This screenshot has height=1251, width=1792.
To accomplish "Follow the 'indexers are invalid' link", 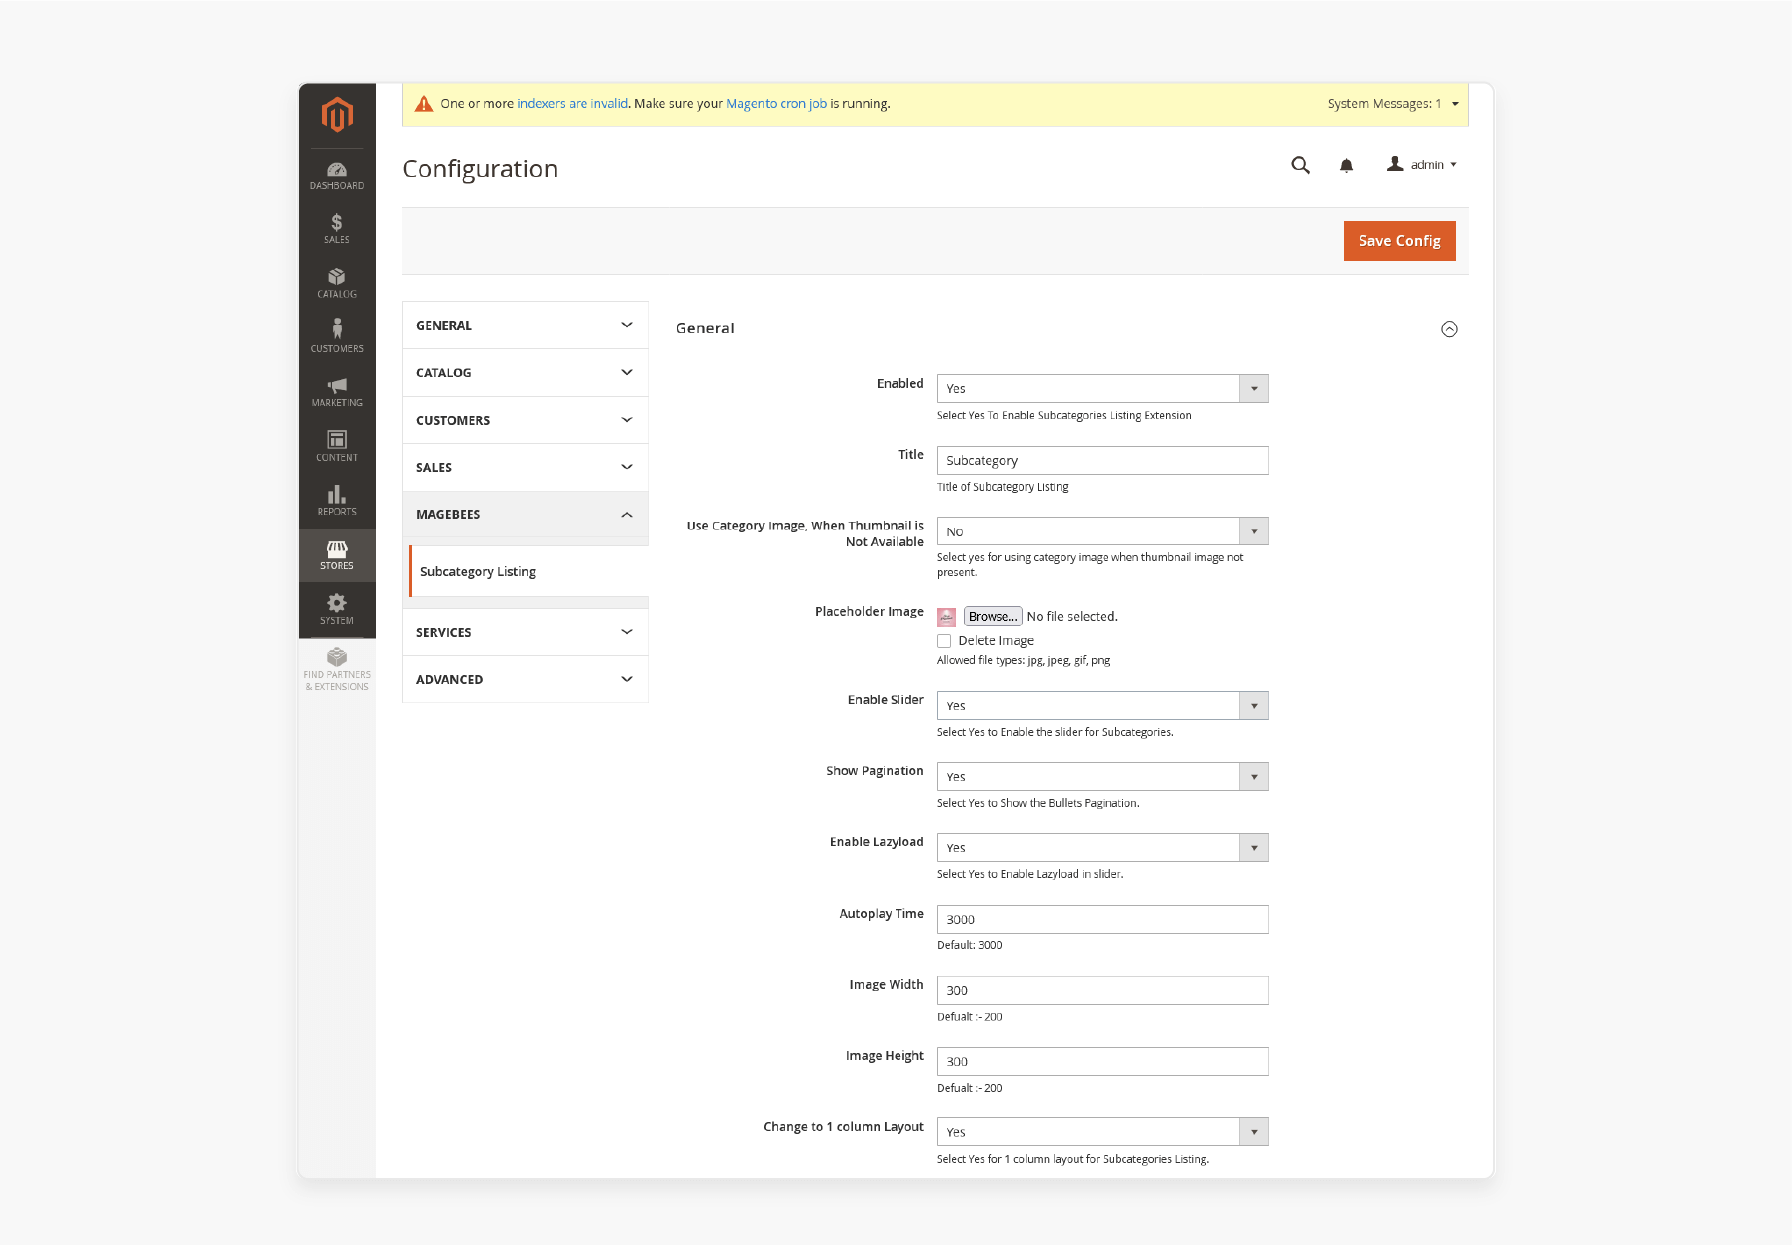I will pos(572,104).
